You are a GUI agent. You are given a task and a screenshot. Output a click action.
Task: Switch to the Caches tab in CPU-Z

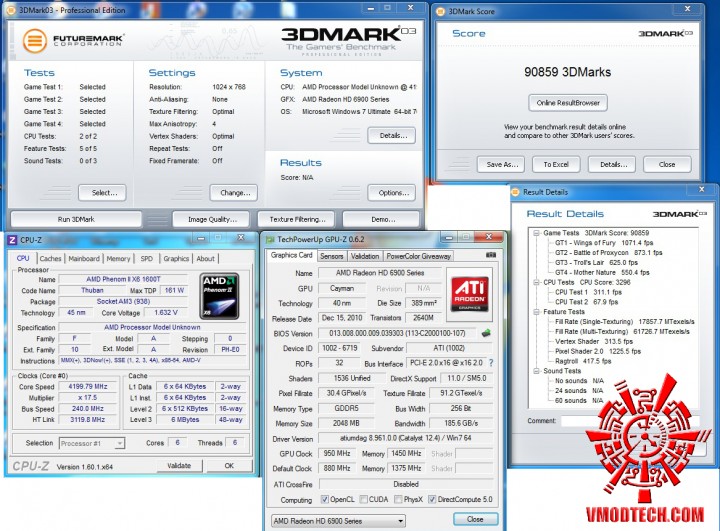(x=51, y=259)
